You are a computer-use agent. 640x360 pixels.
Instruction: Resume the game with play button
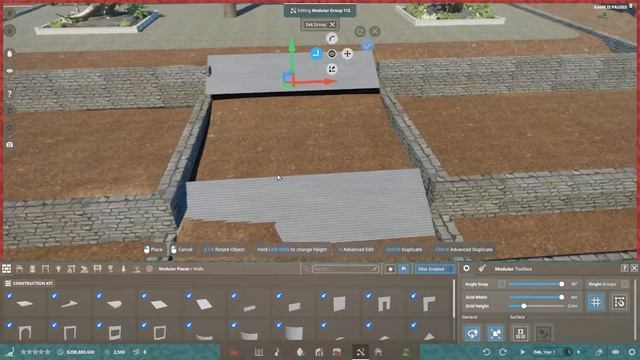click(x=522, y=352)
